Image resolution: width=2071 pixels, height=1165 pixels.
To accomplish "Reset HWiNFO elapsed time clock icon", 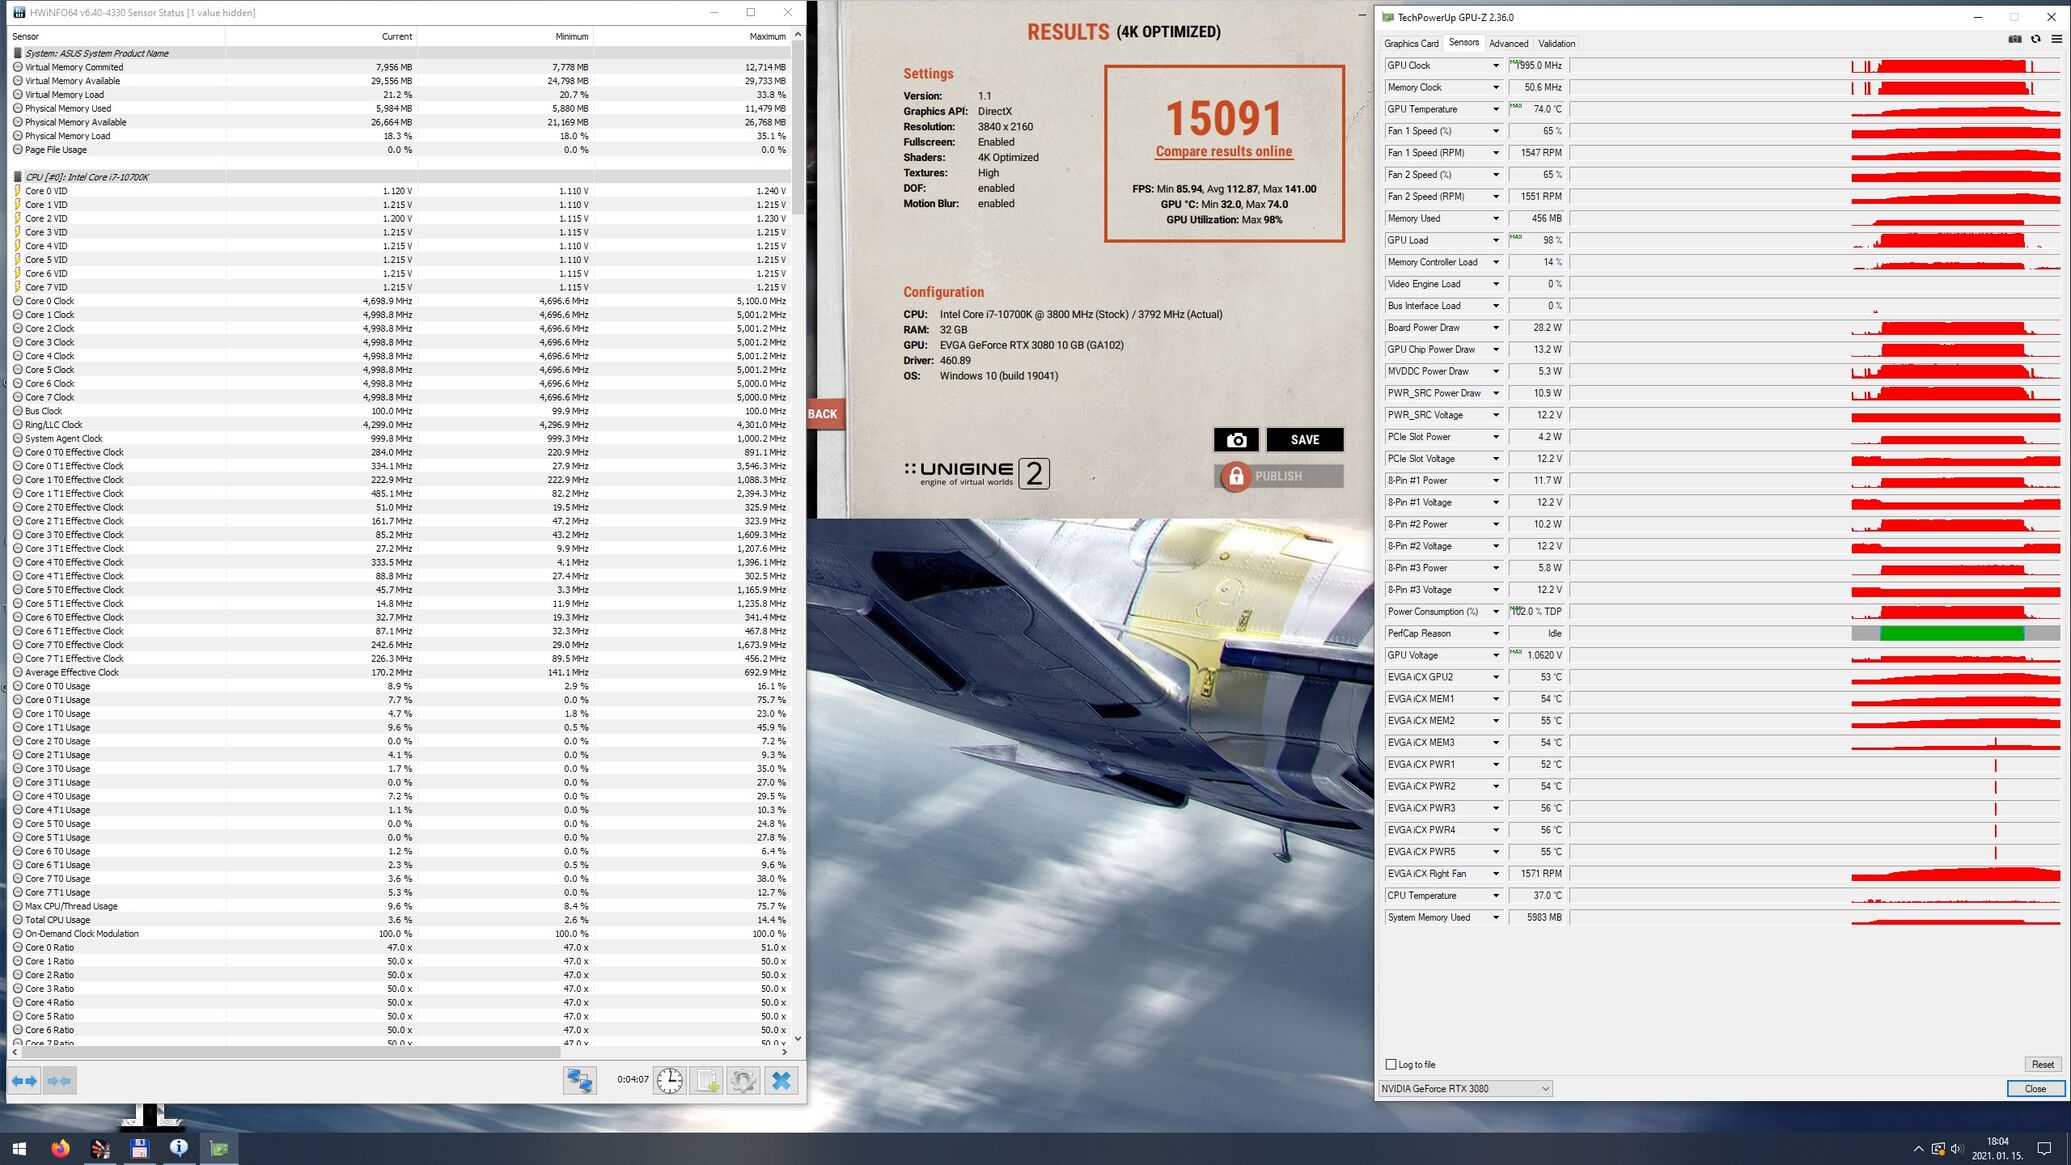I will point(669,1080).
